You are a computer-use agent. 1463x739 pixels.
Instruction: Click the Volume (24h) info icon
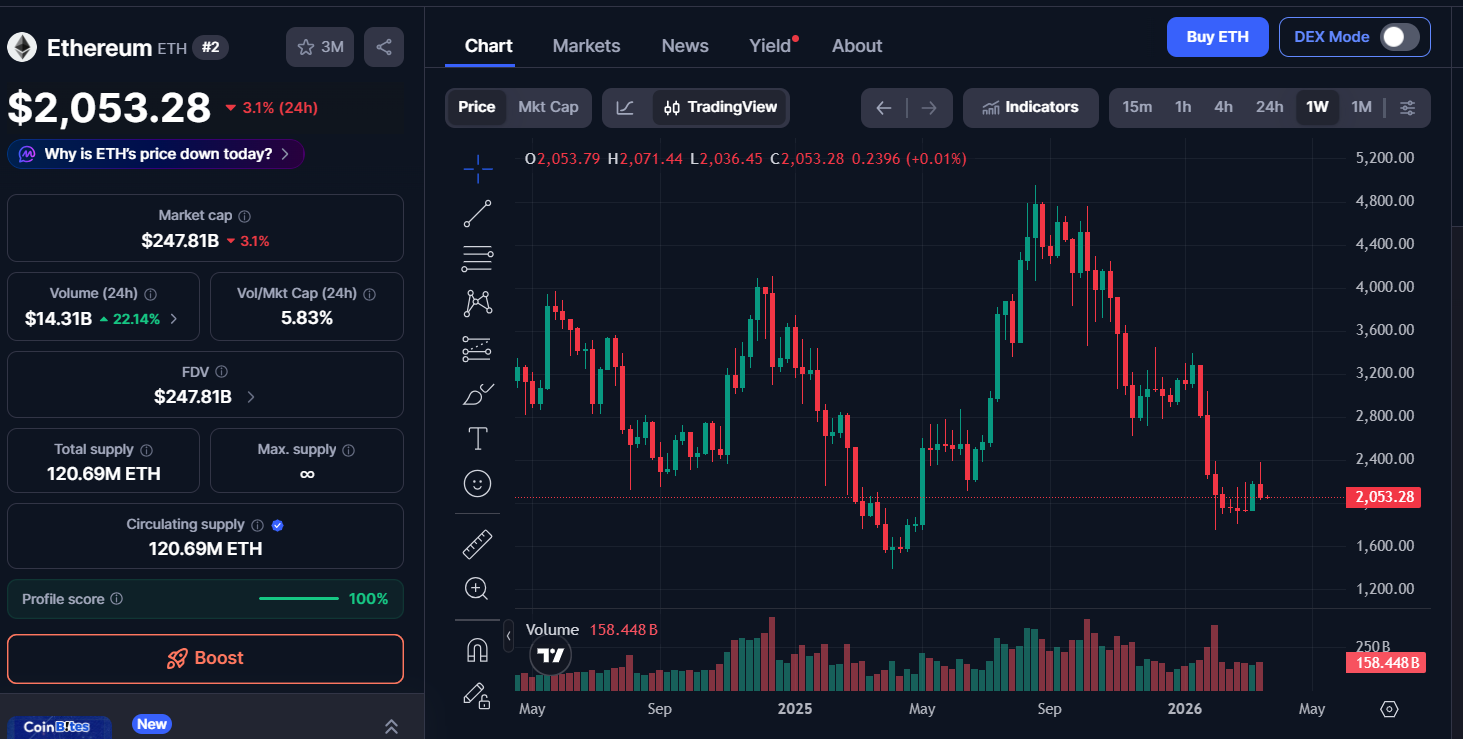tap(151, 294)
